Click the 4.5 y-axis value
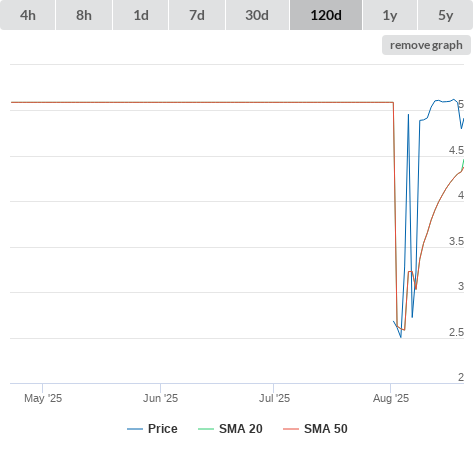This screenshot has height=455, width=474. tap(456, 150)
